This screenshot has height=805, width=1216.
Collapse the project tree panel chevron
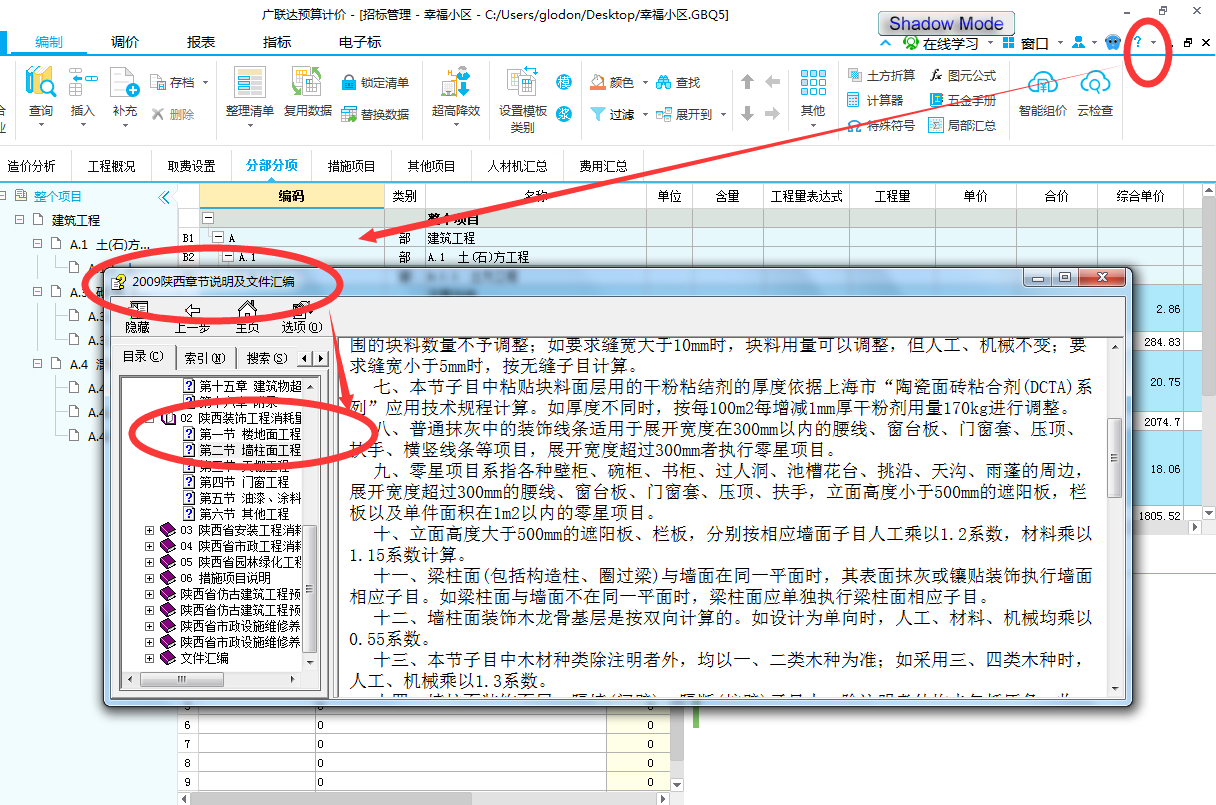[165, 197]
